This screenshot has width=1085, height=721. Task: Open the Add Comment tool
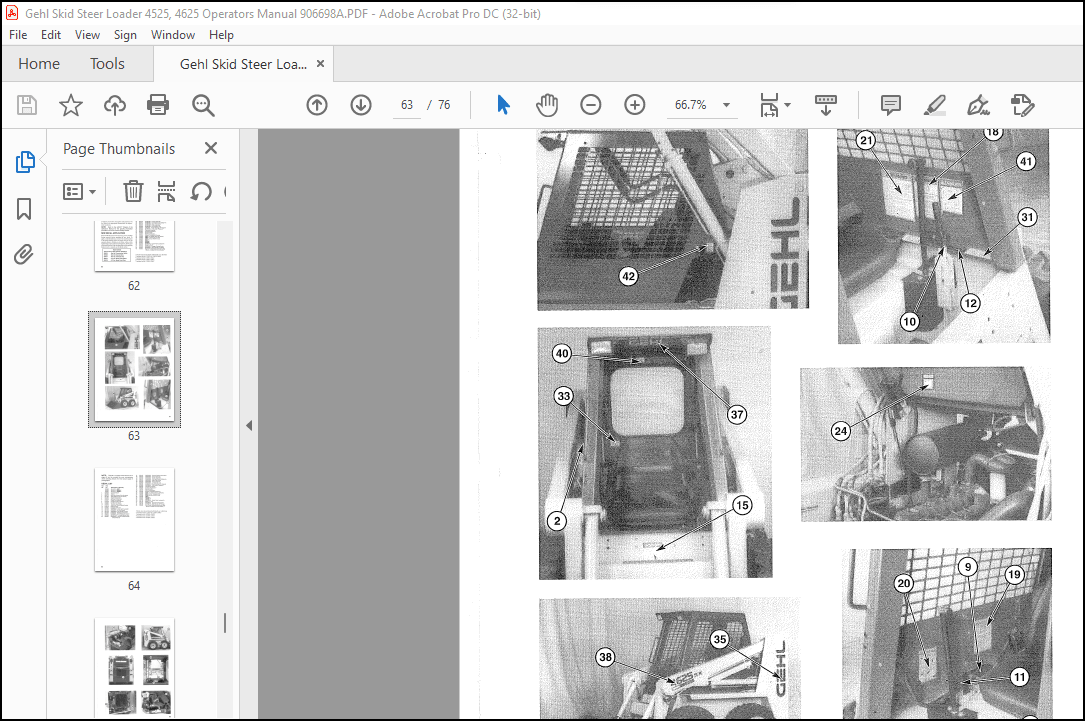tap(889, 104)
